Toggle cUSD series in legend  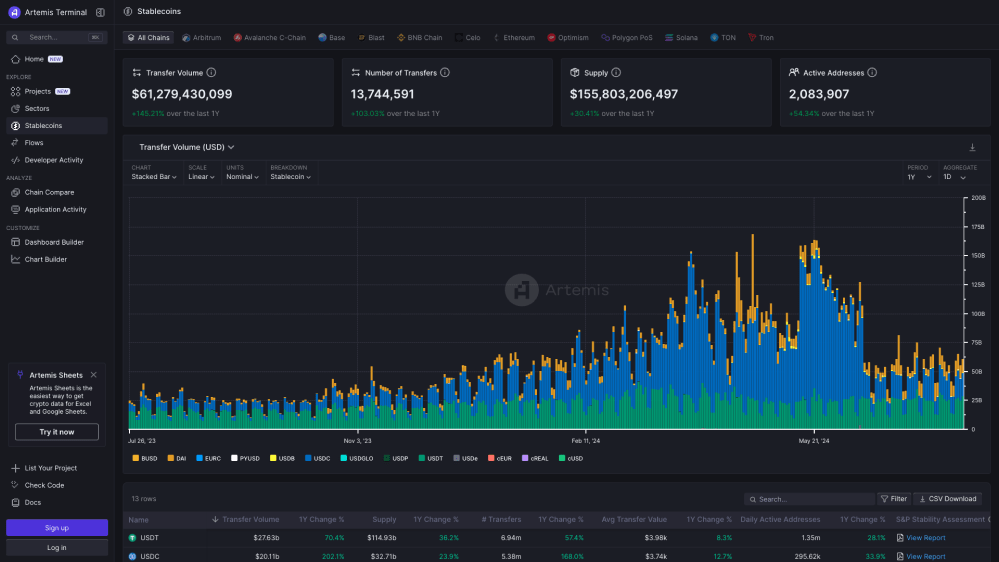coord(571,459)
